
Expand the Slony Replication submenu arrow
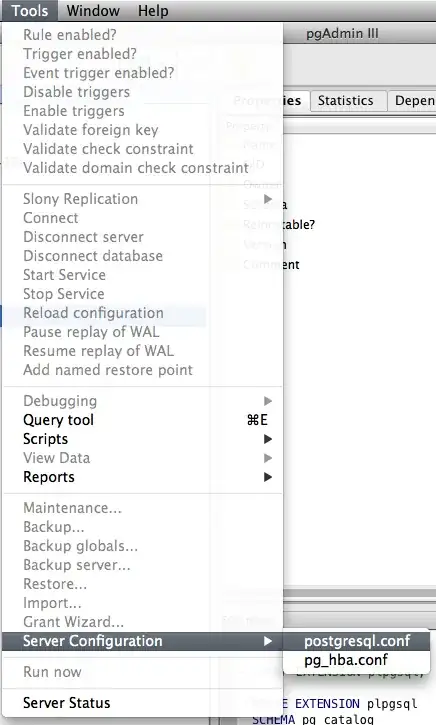pos(268,199)
